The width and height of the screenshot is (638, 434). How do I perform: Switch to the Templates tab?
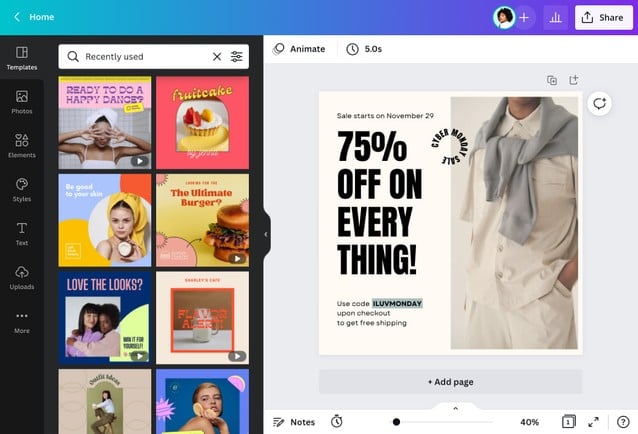coord(21,57)
